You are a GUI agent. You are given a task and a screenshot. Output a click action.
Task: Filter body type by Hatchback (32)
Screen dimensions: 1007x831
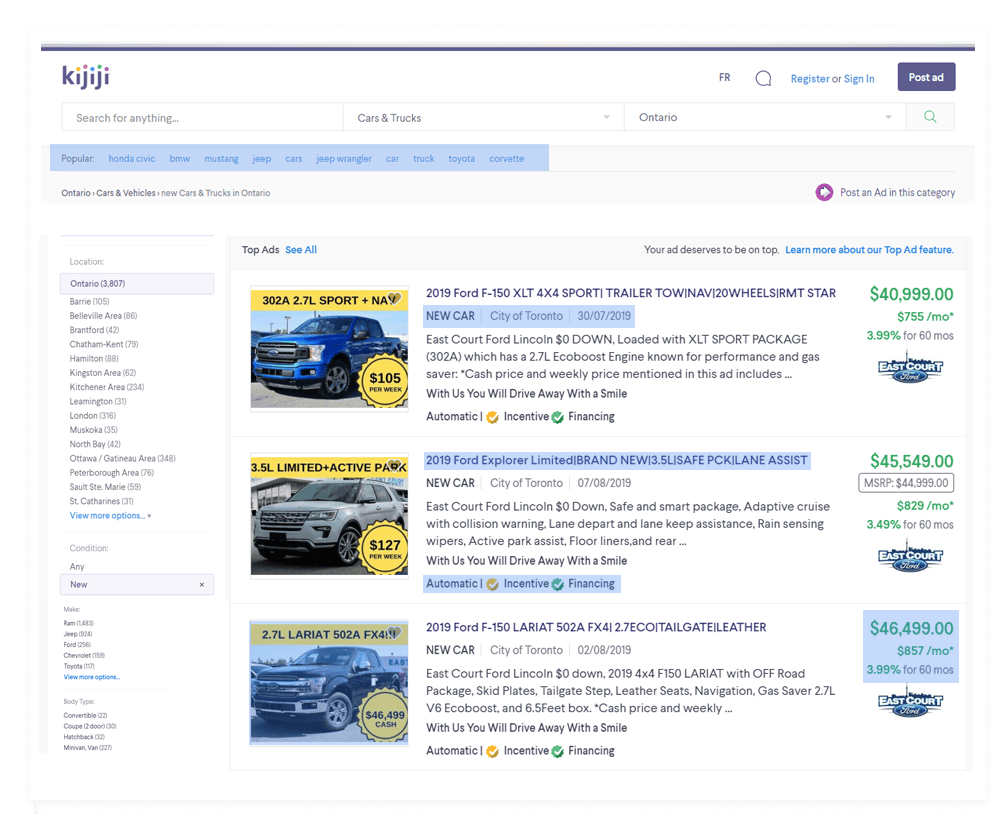(x=83, y=737)
